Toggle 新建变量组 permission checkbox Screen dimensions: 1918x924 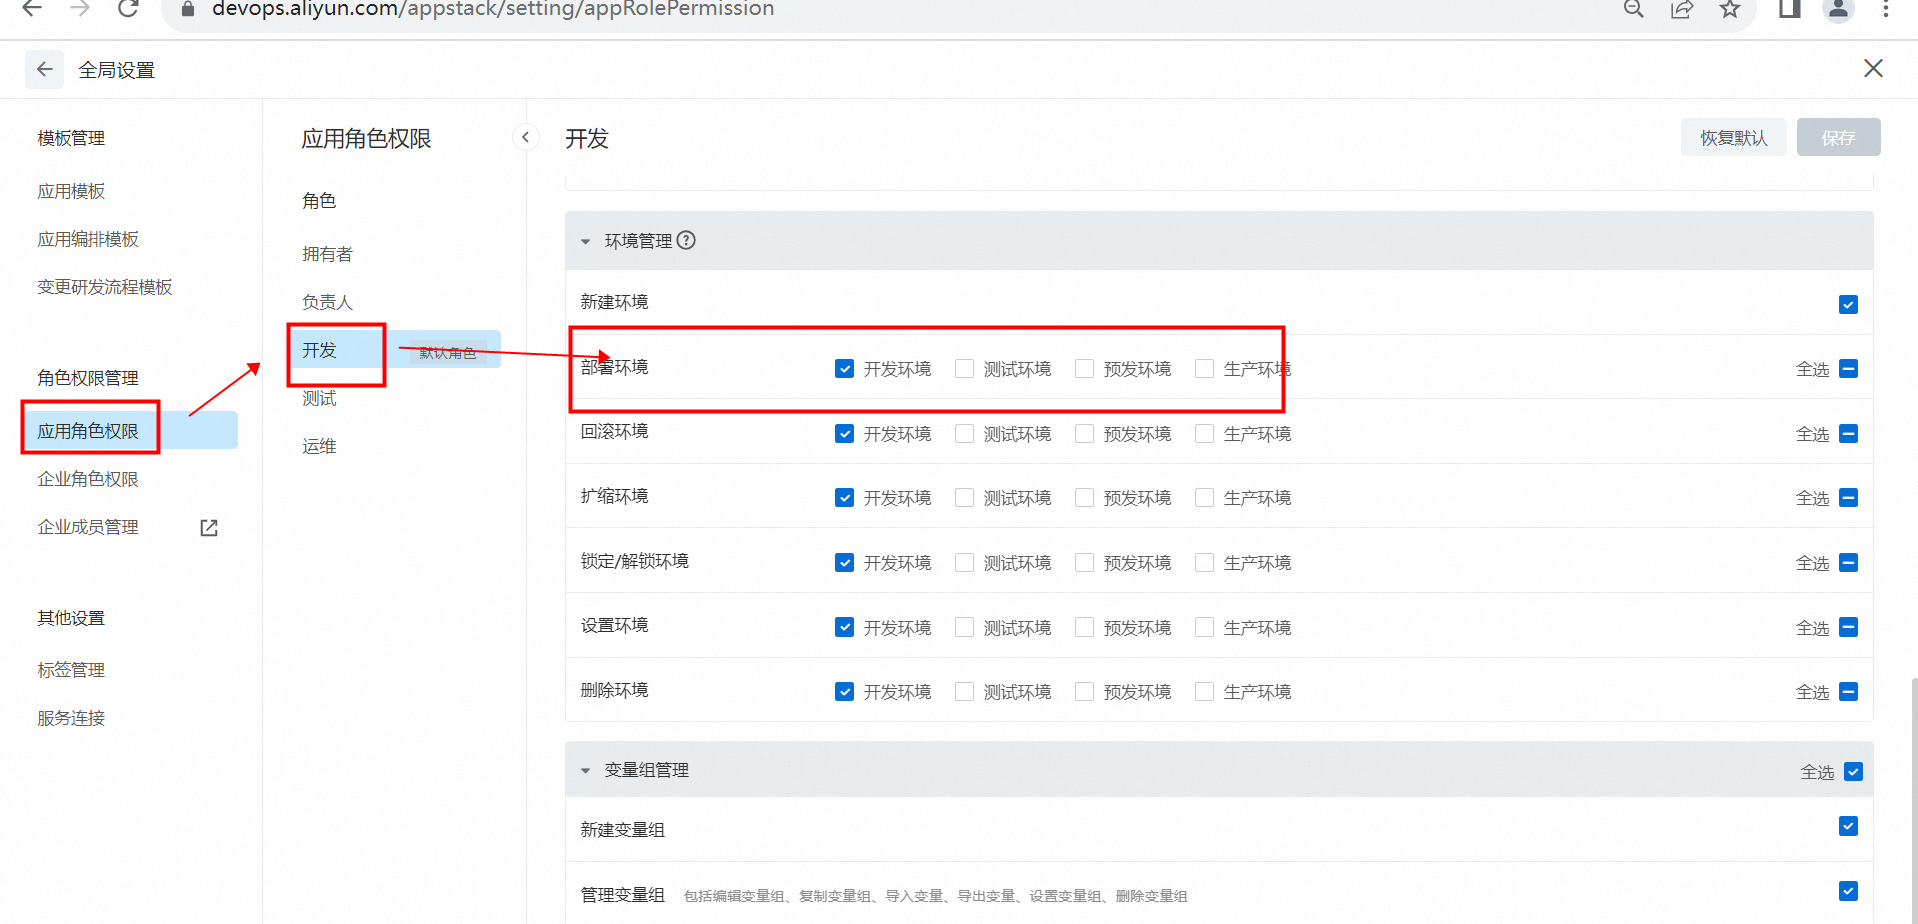pyautogui.click(x=1848, y=826)
